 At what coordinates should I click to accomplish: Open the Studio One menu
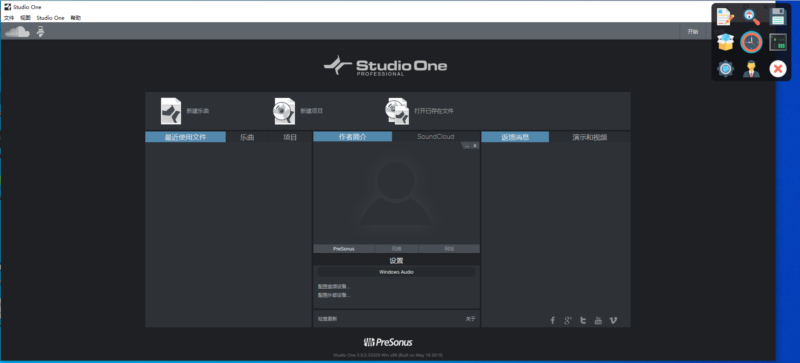(51, 18)
